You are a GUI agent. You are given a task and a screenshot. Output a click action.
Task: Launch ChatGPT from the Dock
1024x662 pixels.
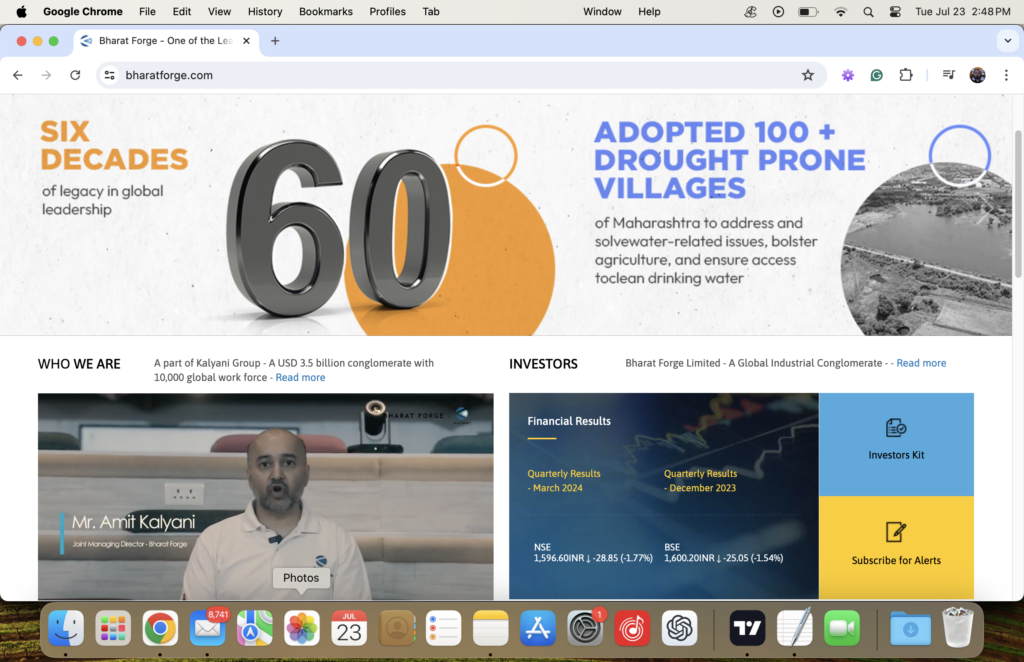[680, 628]
